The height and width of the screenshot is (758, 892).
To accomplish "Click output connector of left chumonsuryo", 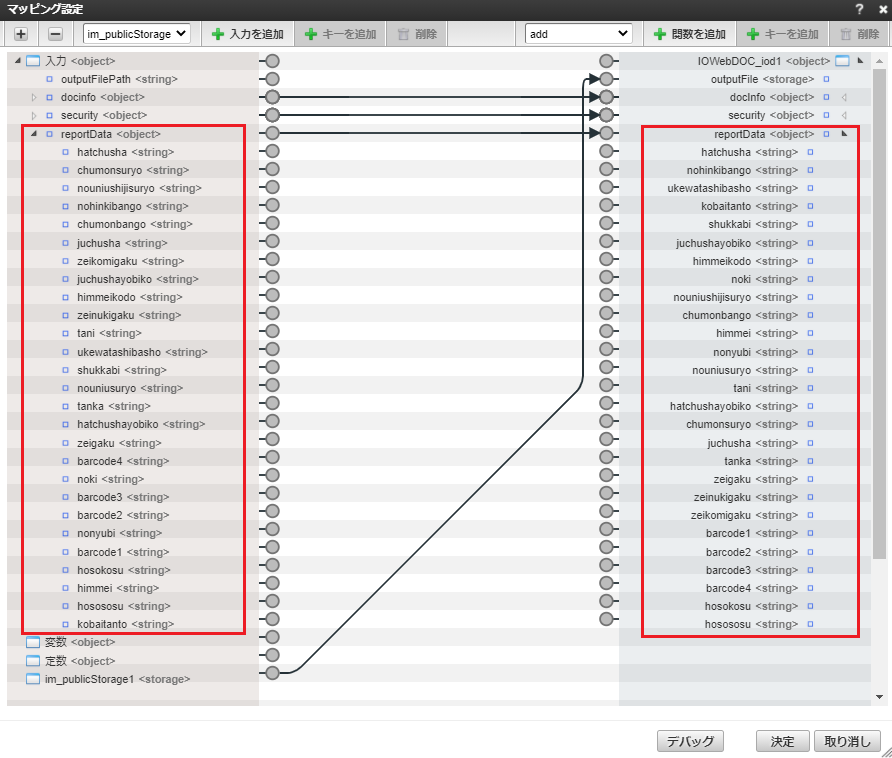I will (x=272, y=170).
